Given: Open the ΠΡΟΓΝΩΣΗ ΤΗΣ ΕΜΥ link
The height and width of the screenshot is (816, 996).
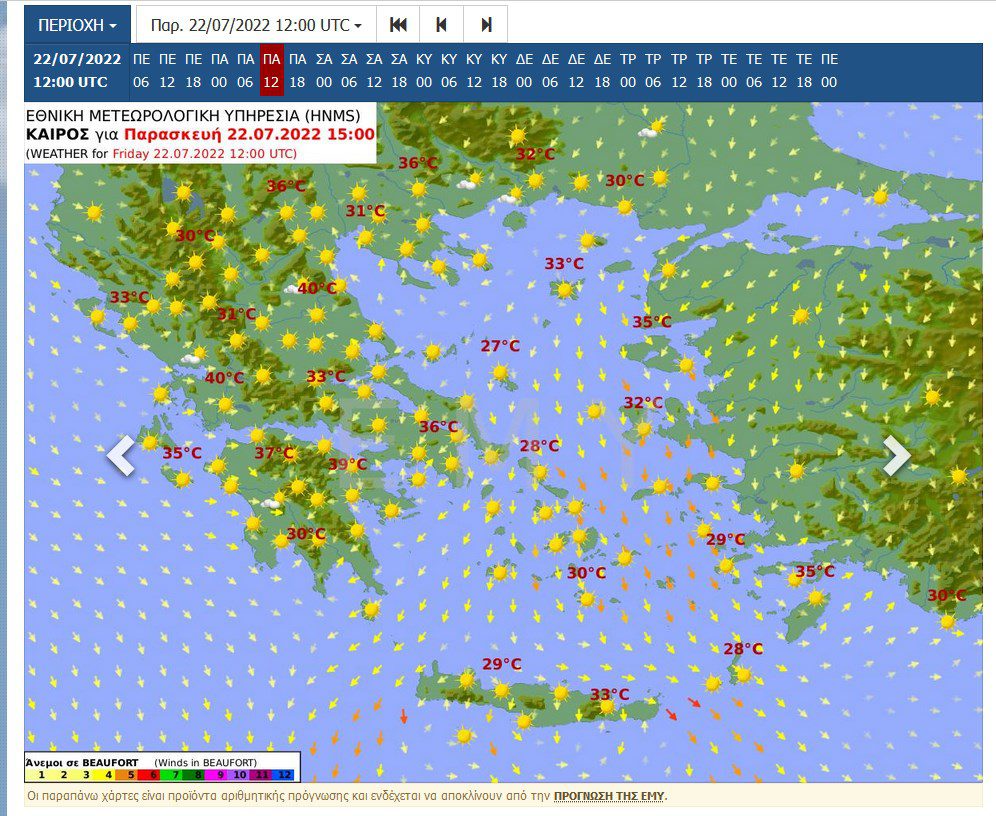Looking at the screenshot, I should pyautogui.click(x=609, y=796).
